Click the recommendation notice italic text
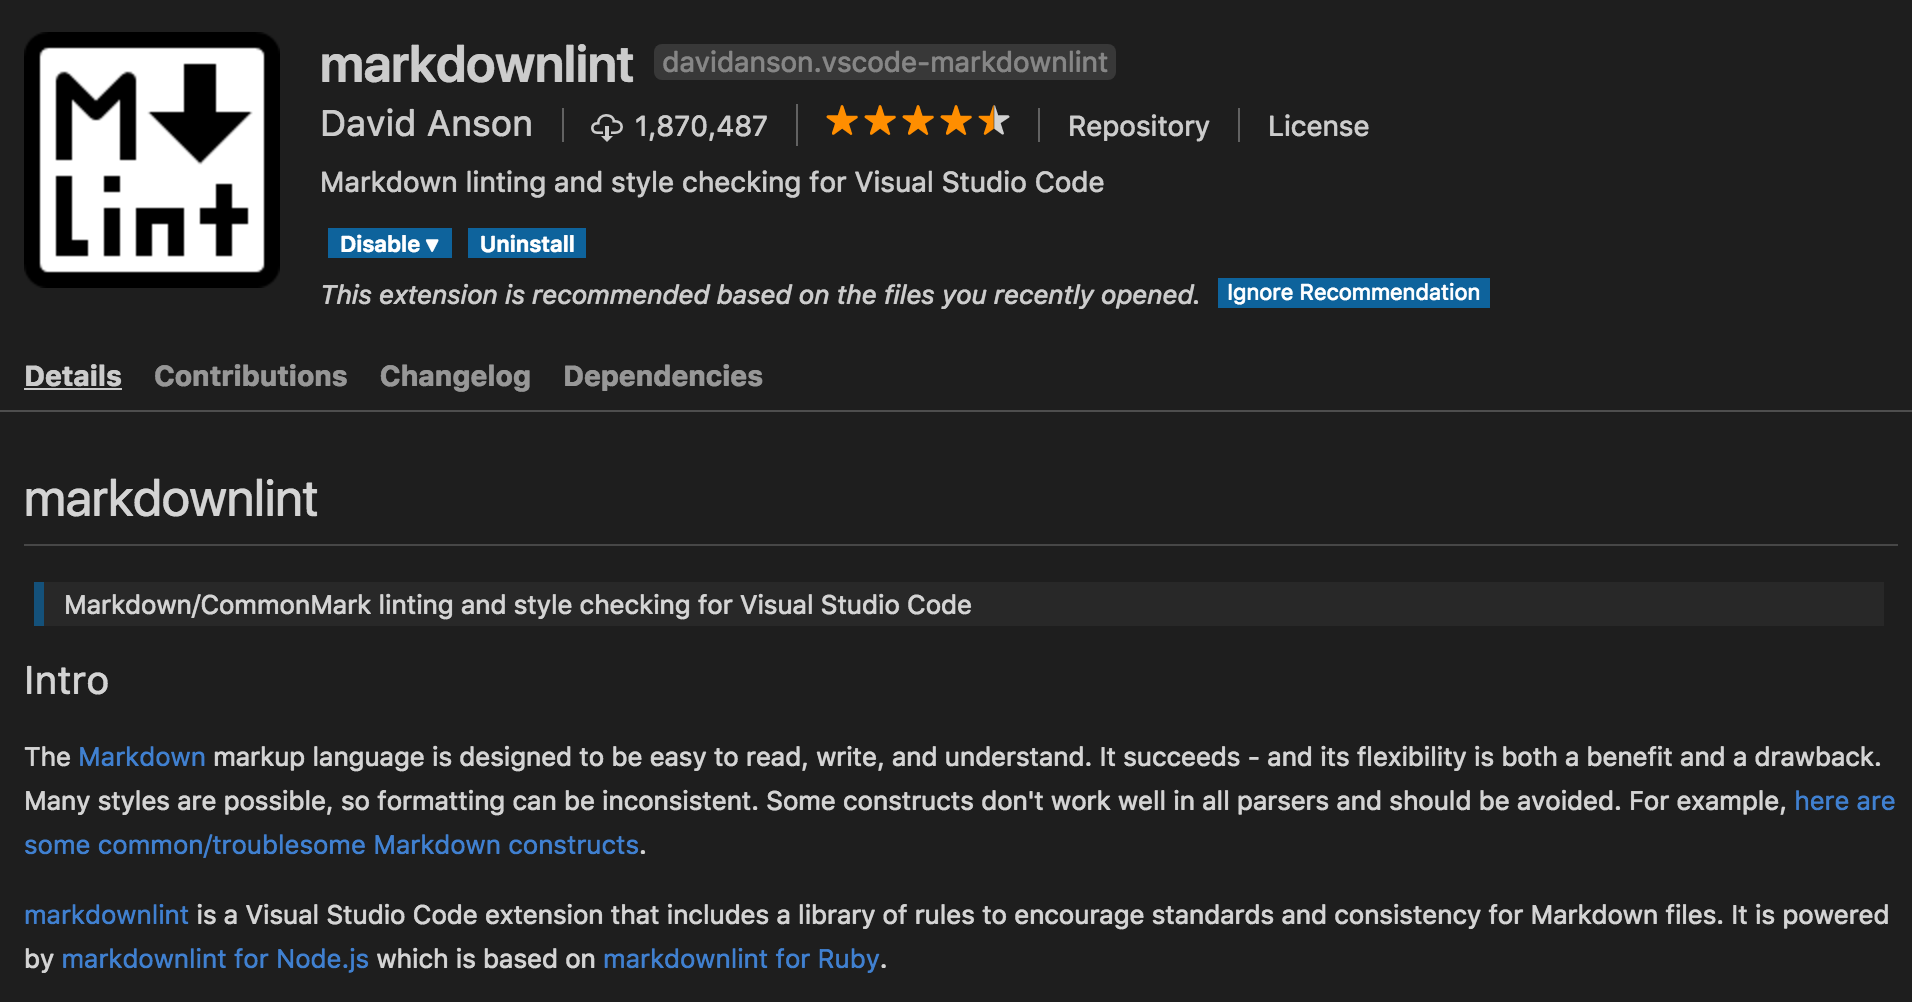This screenshot has width=1912, height=1002. (x=759, y=295)
